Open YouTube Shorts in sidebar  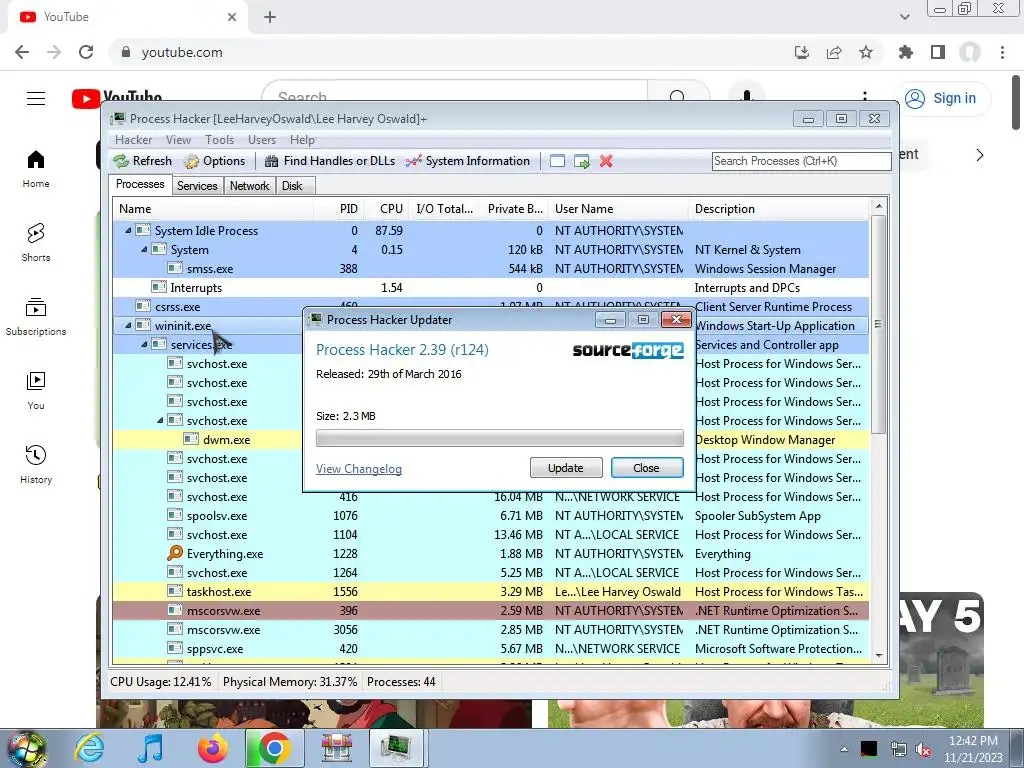pos(36,243)
